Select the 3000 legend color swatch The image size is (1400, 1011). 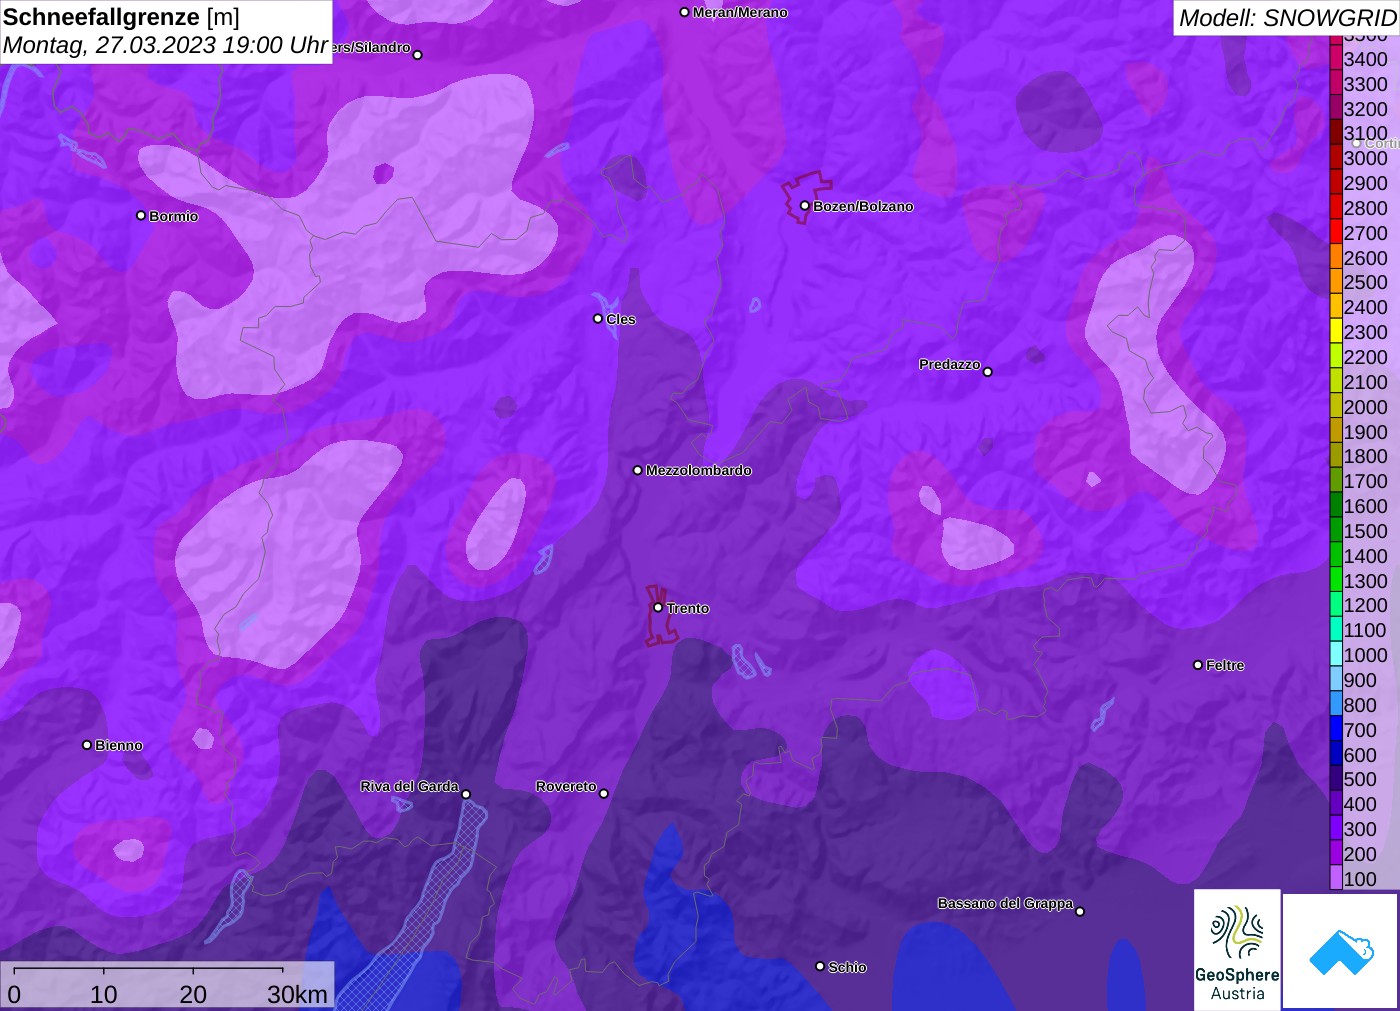tap(1336, 158)
